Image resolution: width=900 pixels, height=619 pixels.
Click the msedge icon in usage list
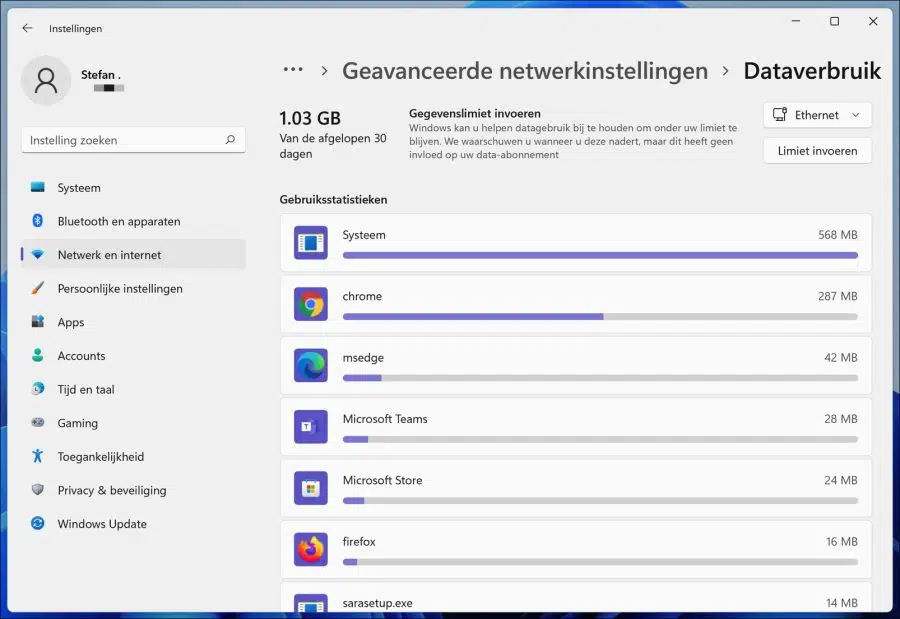(311, 366)
